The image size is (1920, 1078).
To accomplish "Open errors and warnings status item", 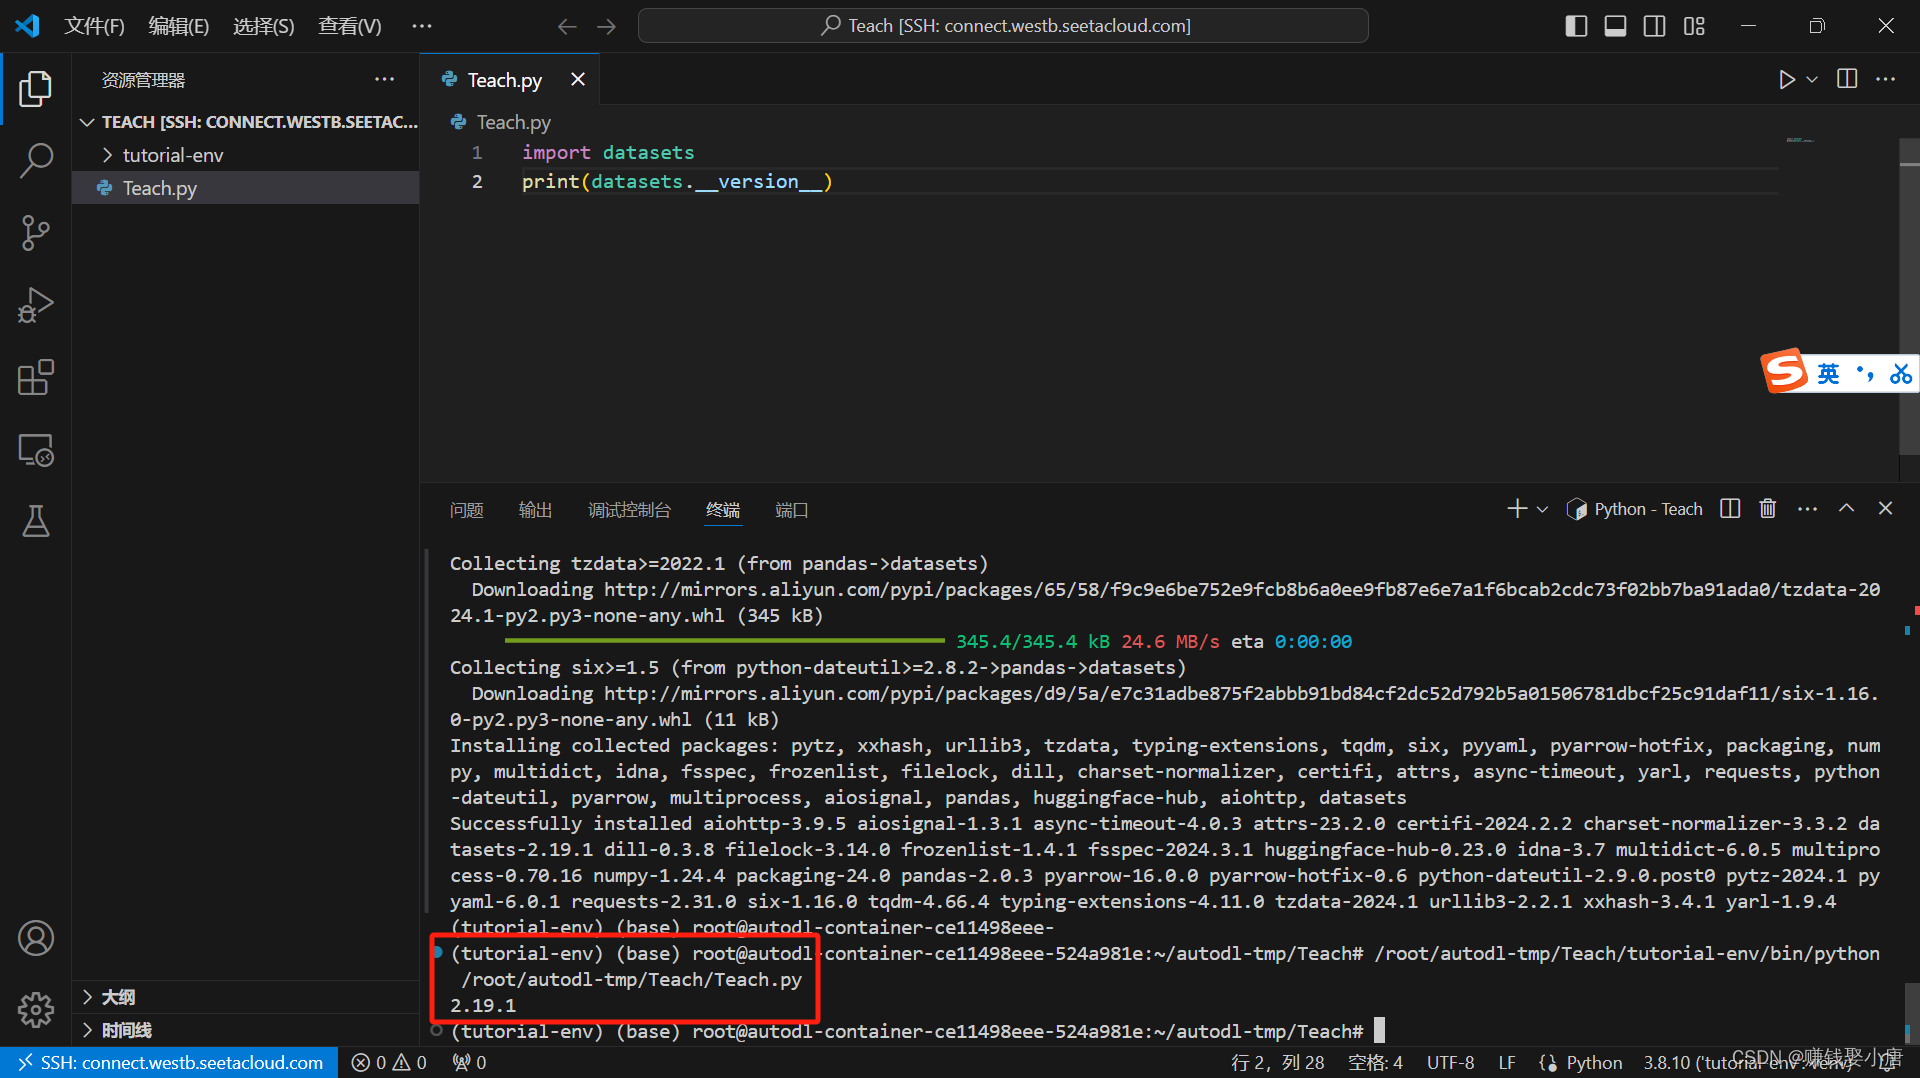I will point(390,1062).
